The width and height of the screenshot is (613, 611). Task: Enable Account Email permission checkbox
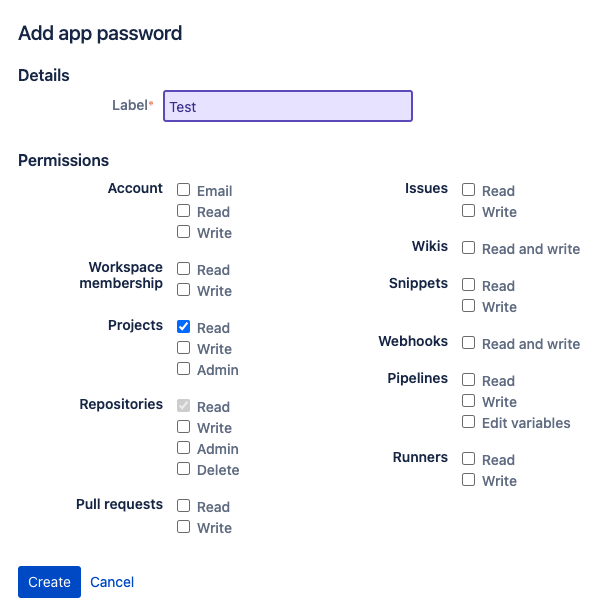[x=184, y=190]
